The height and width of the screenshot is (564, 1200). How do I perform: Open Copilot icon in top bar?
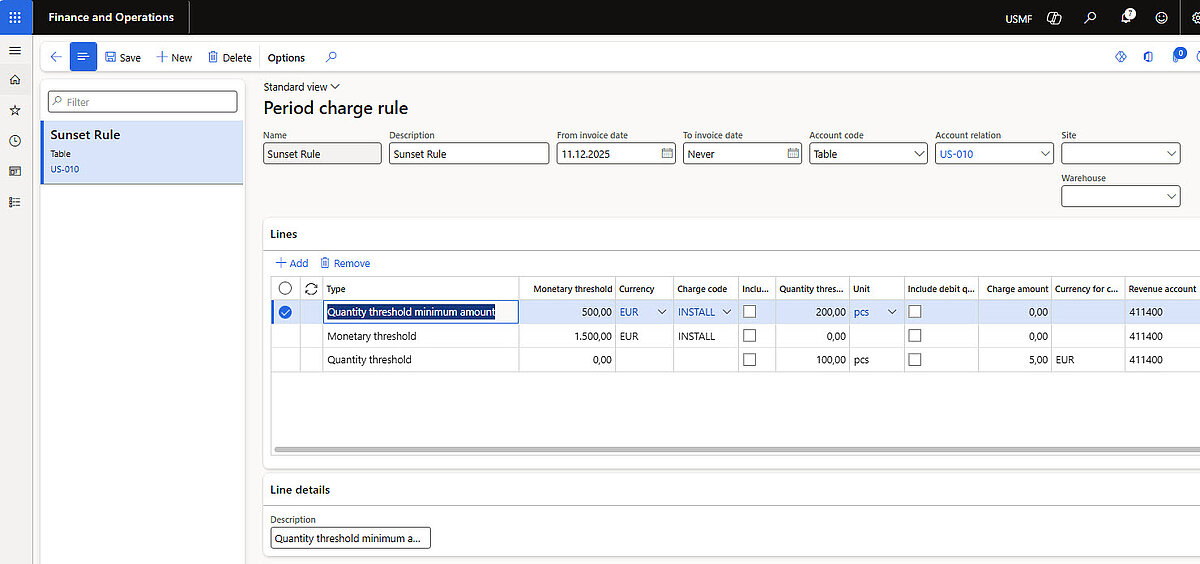[1054, 18]
